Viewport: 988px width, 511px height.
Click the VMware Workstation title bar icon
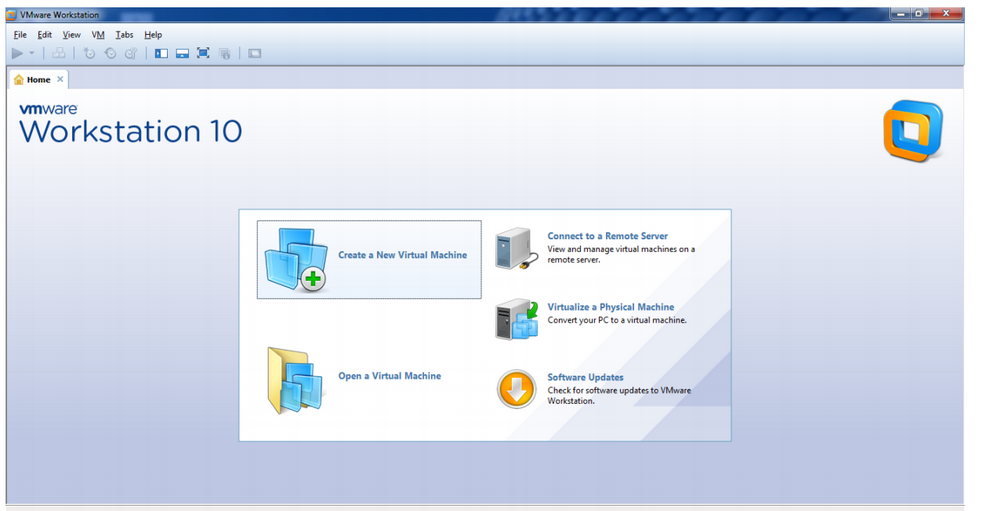[11, 14]
